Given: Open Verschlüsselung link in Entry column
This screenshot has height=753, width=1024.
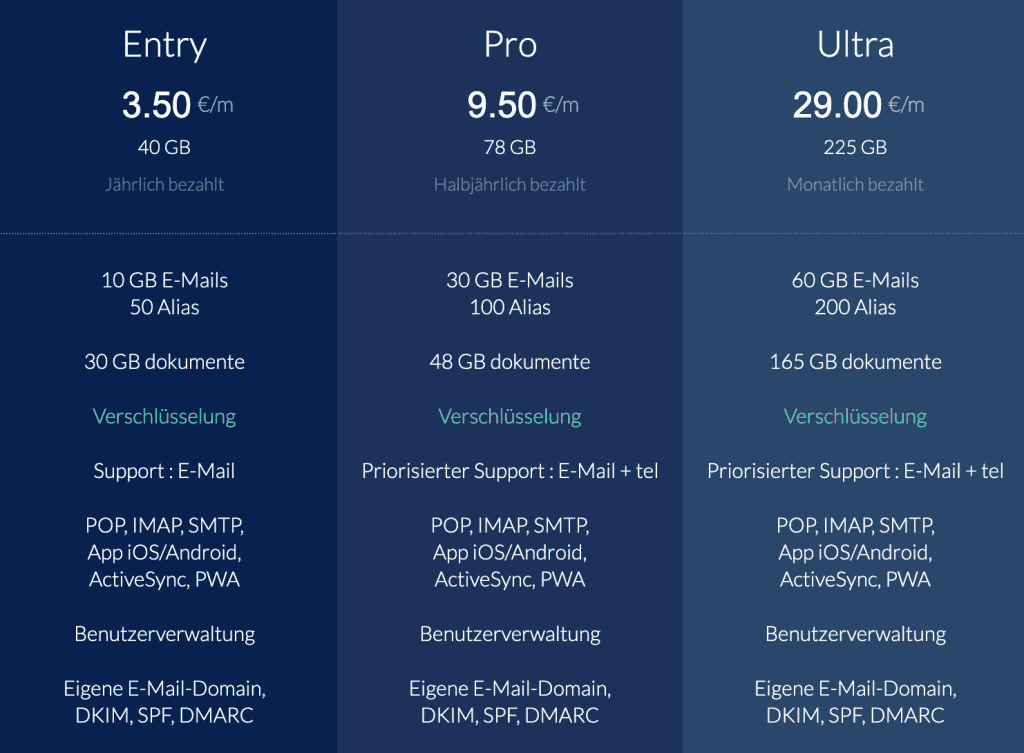Looking at the screenshot, I should pos(165,417).
